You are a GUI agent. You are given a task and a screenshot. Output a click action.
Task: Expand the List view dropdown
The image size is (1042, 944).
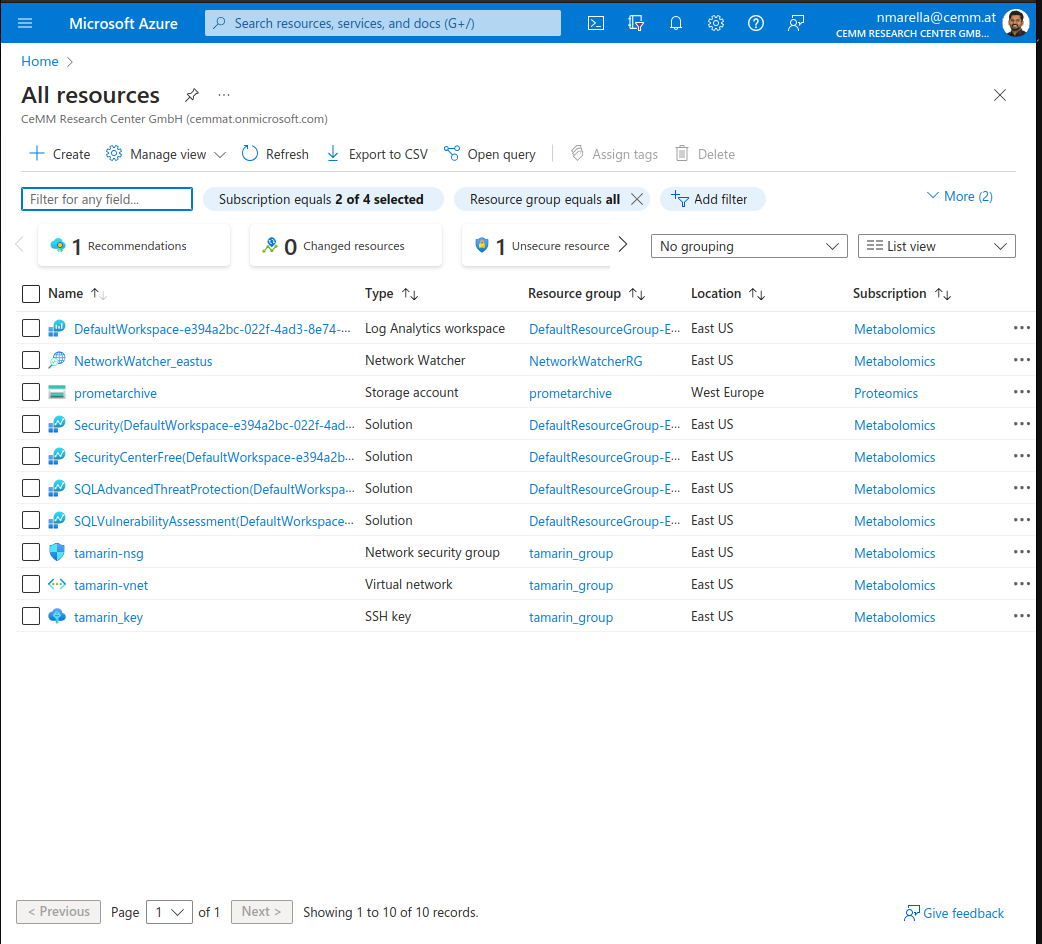click(x=936, y=246)
